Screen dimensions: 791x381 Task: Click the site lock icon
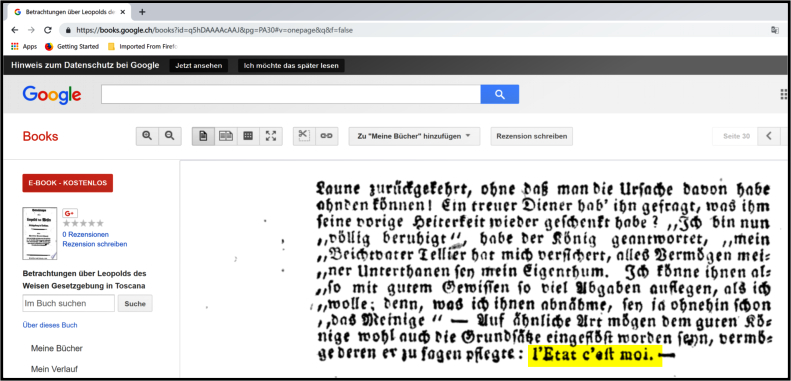(68, 30)
